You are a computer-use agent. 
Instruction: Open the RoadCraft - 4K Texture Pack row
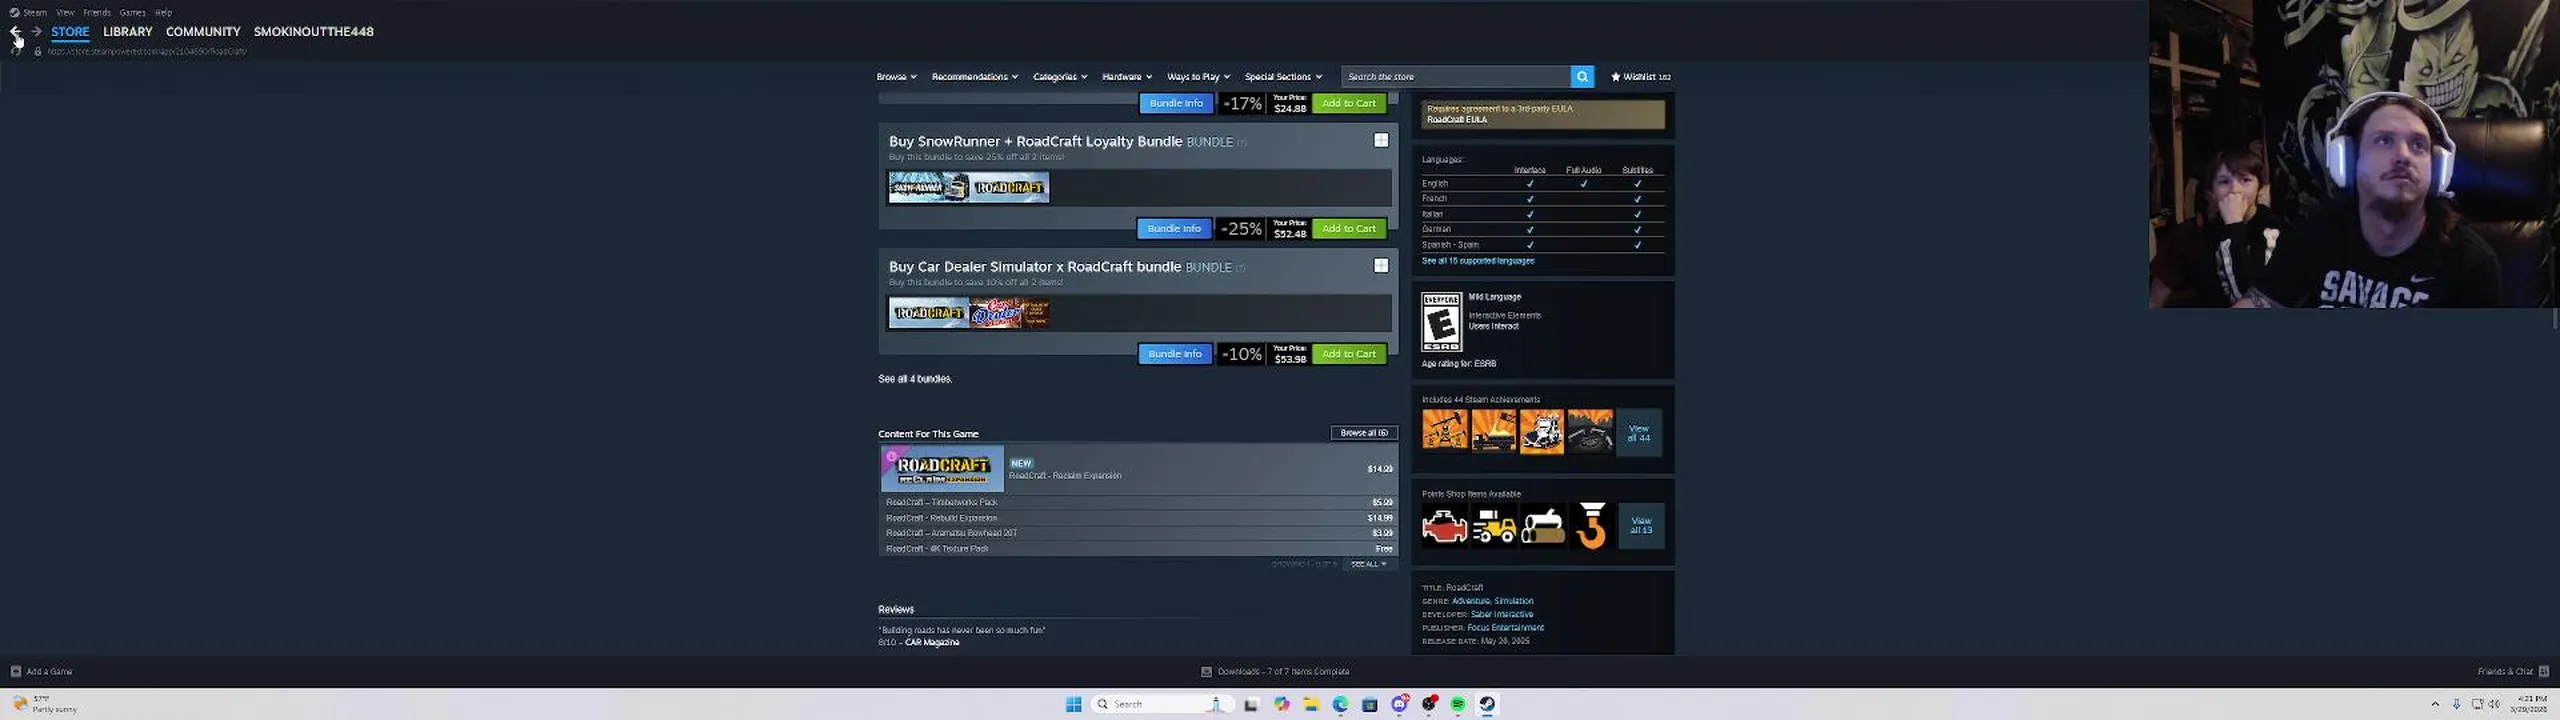[1138, 548]
